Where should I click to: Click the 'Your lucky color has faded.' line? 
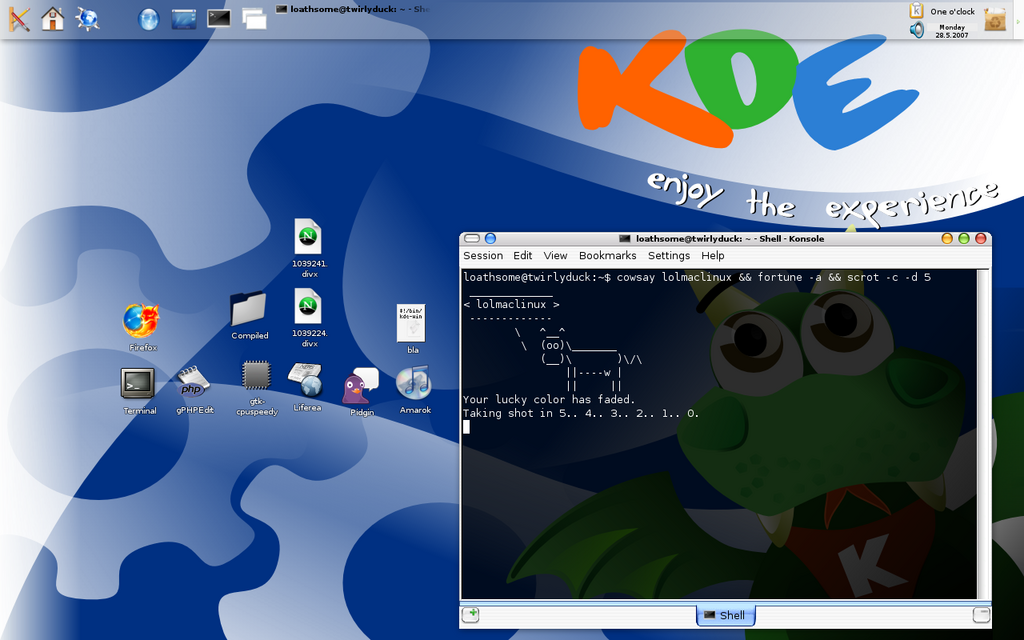point(549,399)
